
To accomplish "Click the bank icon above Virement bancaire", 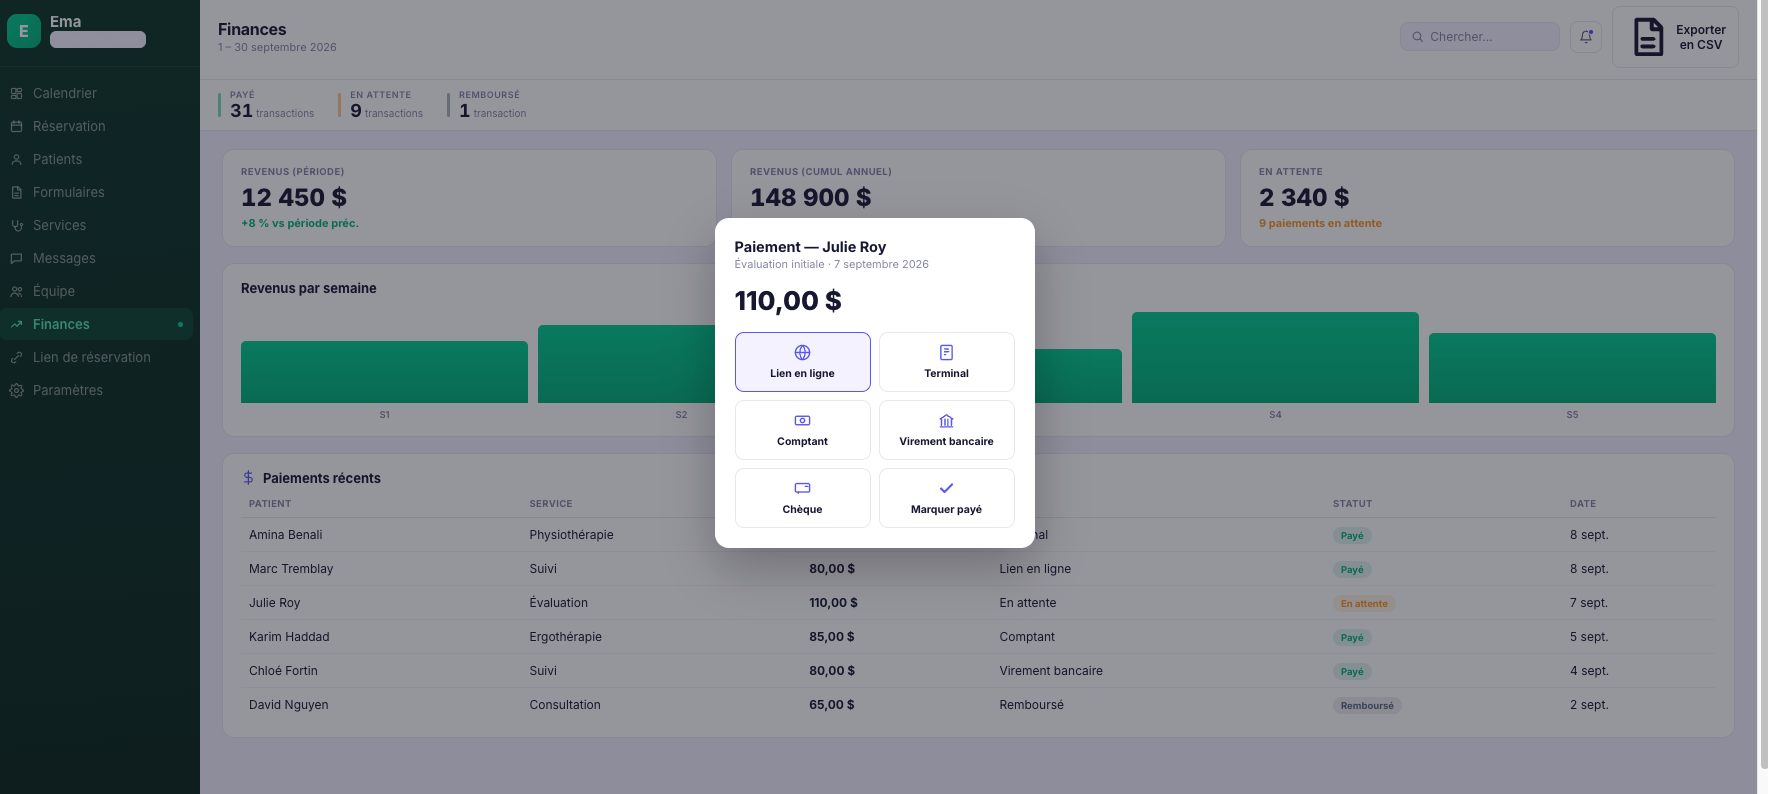I will 946,420.
